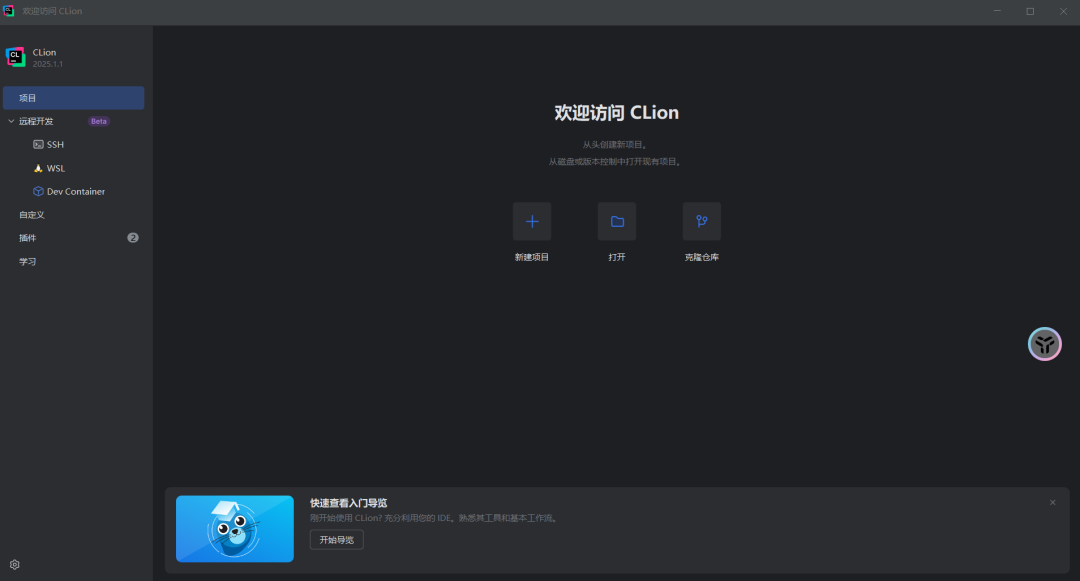Select the 克隆仓库 (Clone Repository) icon
The image size is (1080, 581).
(701, 221)
